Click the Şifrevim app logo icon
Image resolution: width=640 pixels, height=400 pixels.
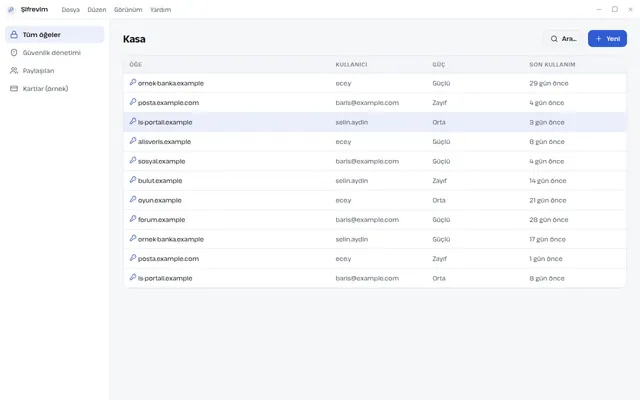[x=11, y=9]
